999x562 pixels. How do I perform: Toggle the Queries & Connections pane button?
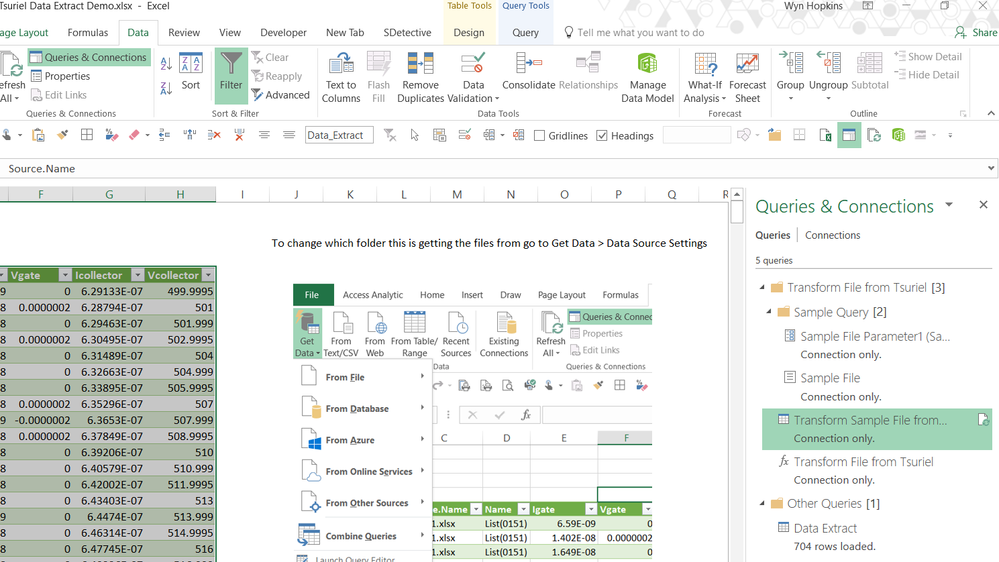point(89,57)
